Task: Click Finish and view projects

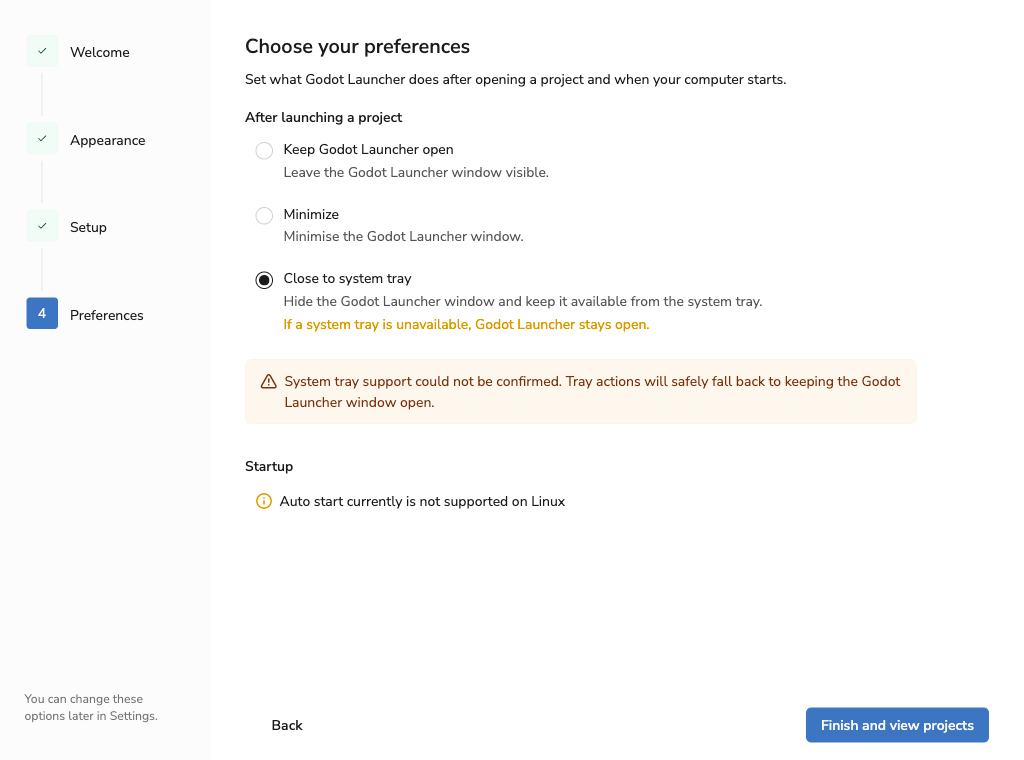Action: [x=897, y=725]
